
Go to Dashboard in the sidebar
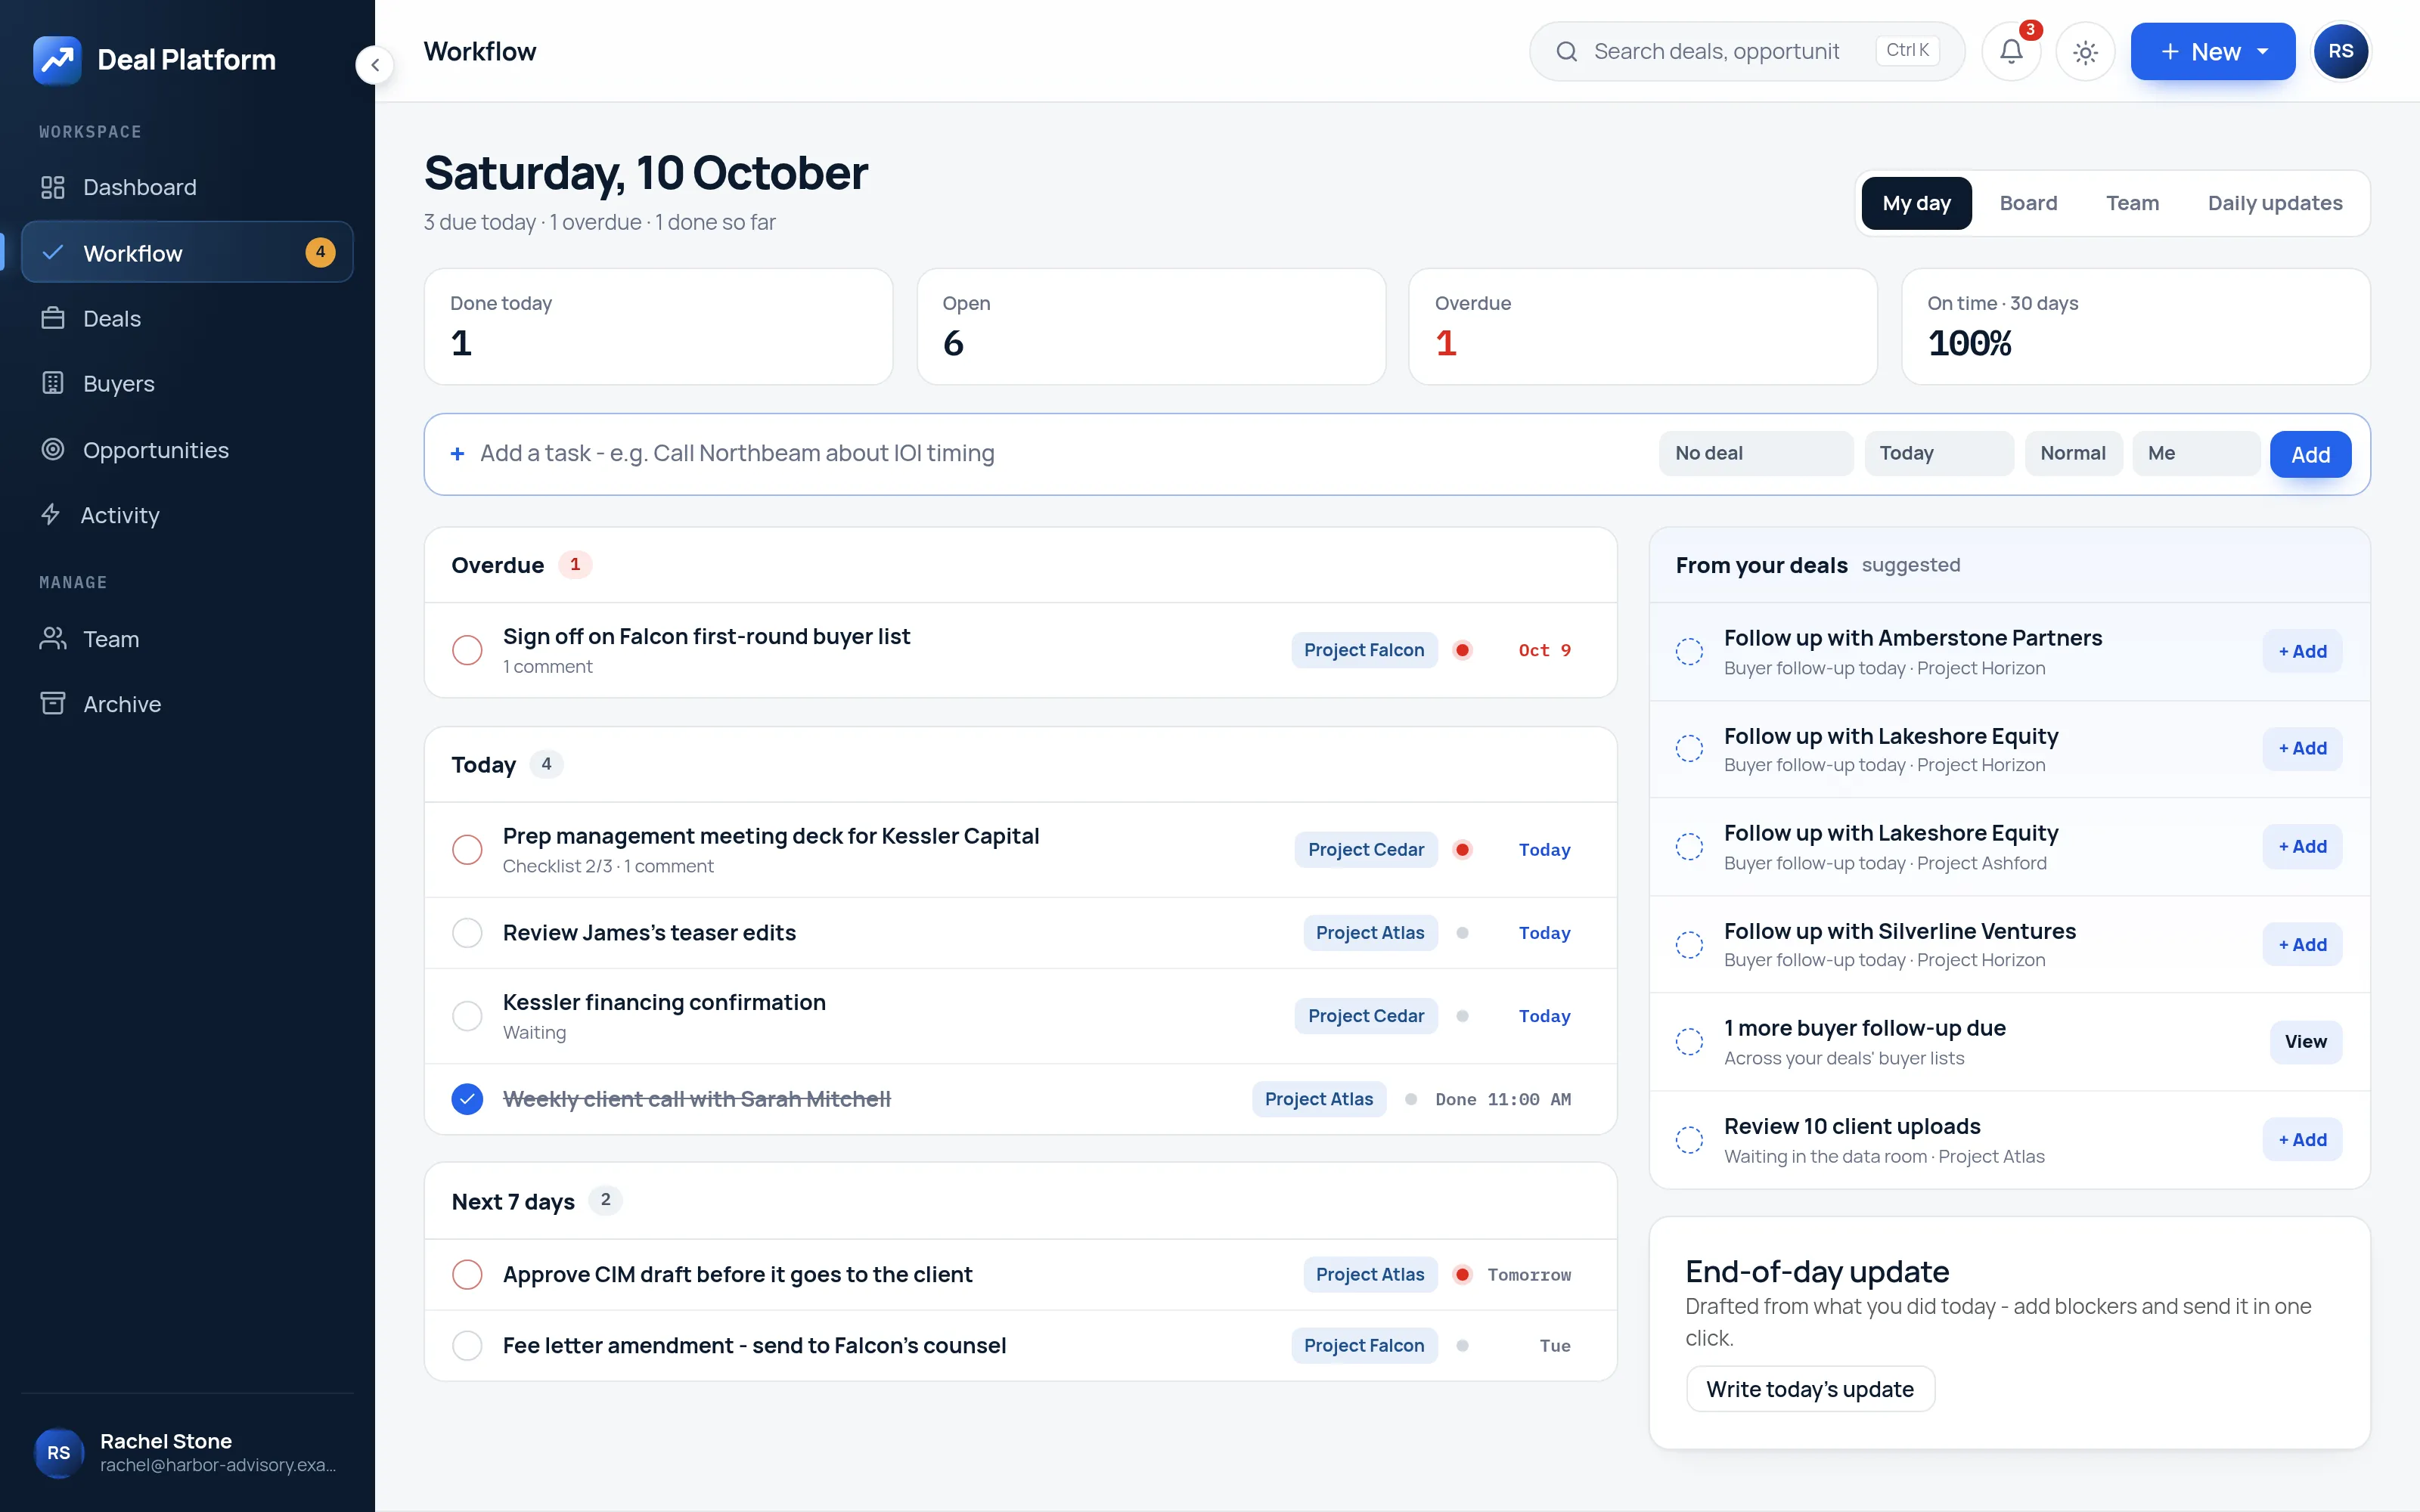(x=187, y=187)
